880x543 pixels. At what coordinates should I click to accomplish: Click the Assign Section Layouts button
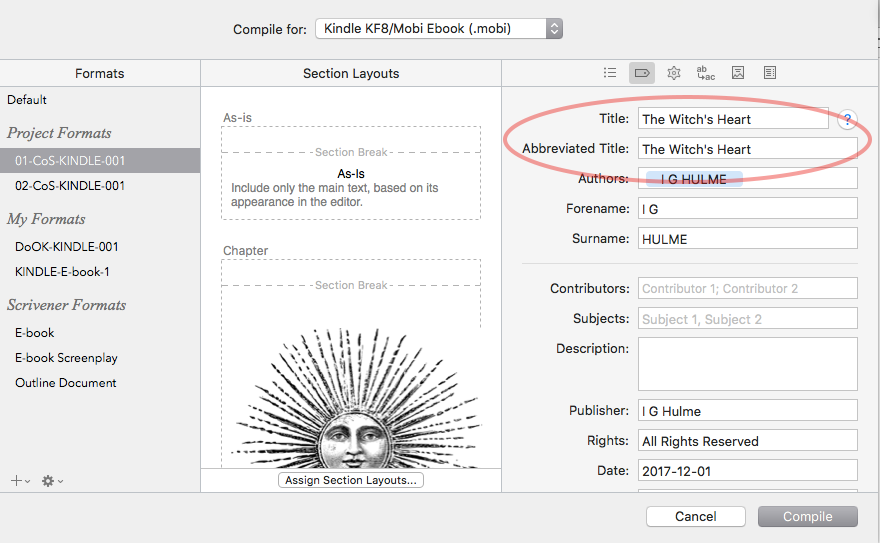(351, 480)
